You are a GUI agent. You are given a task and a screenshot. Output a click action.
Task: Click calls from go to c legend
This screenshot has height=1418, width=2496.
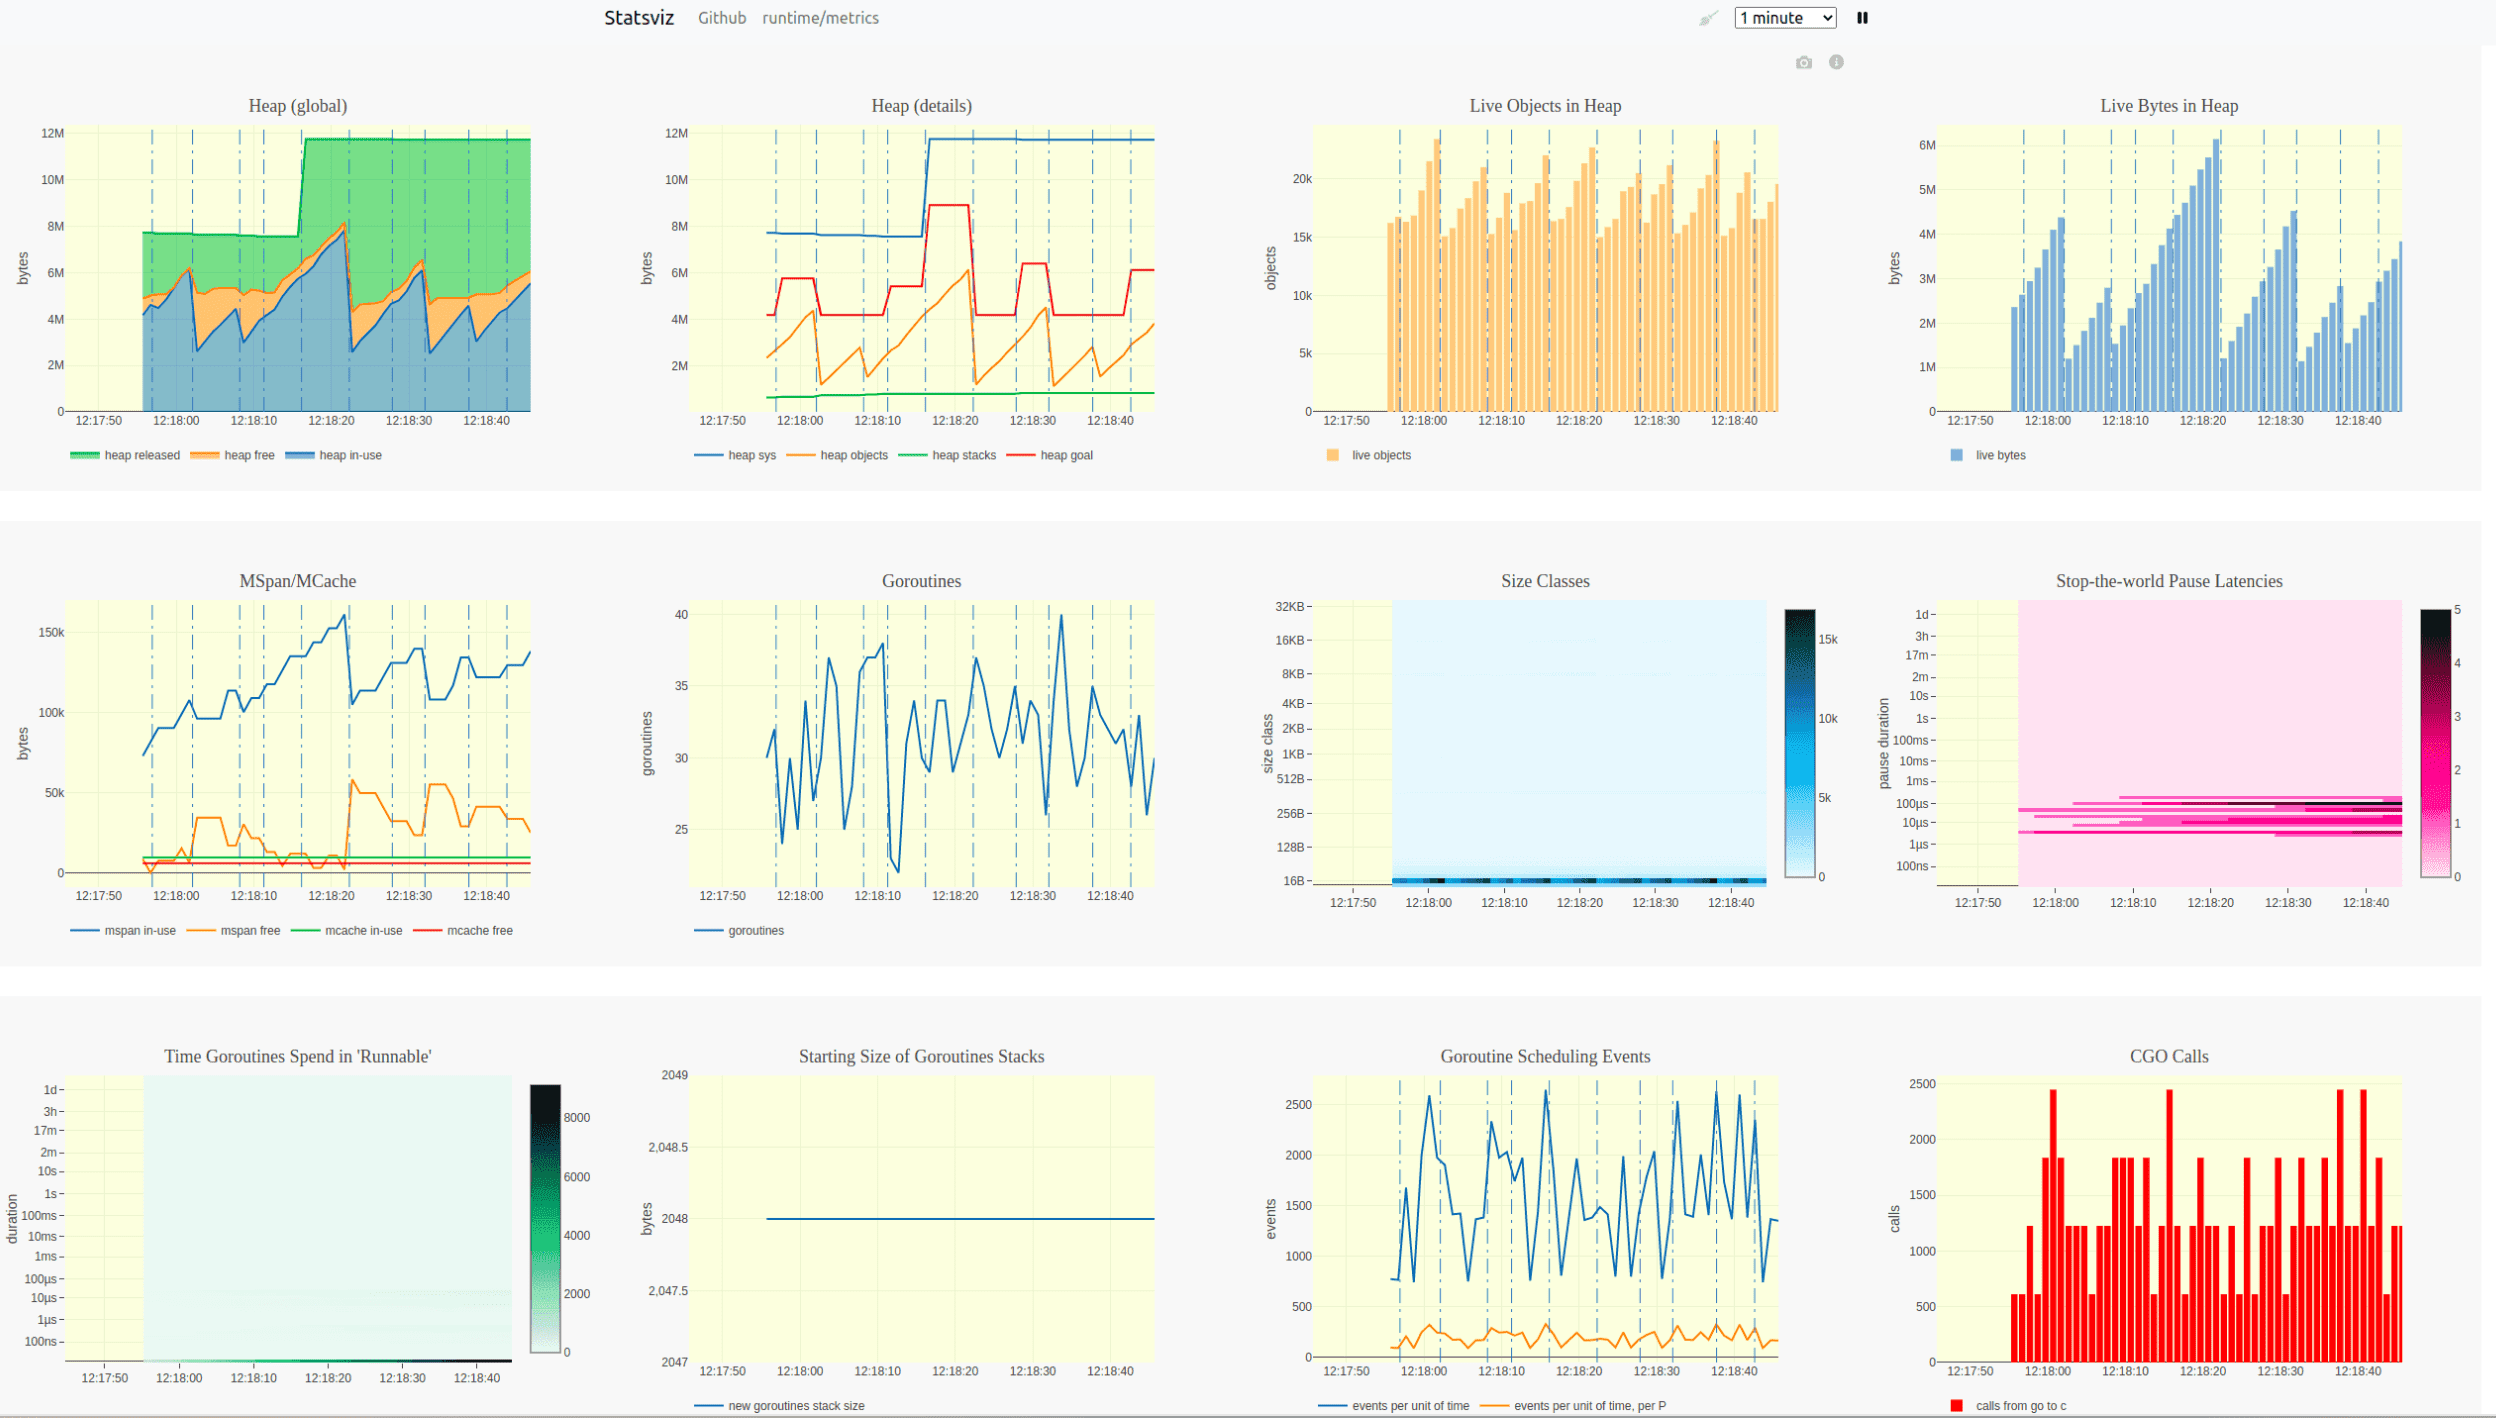pos(2020,1405)
